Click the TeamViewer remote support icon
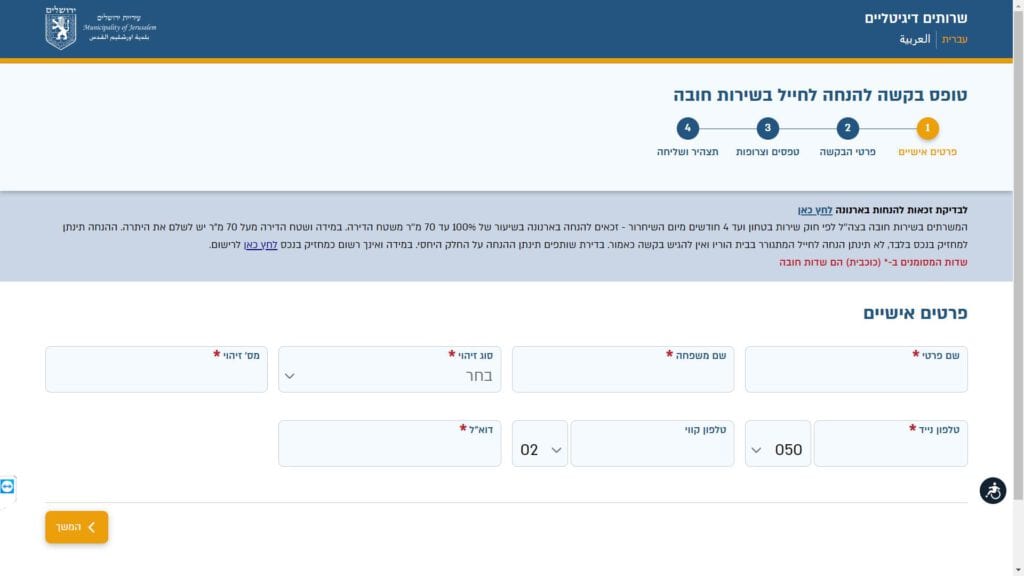The image size is (1024, 576). pyautogui.click(x=8, y=487)
